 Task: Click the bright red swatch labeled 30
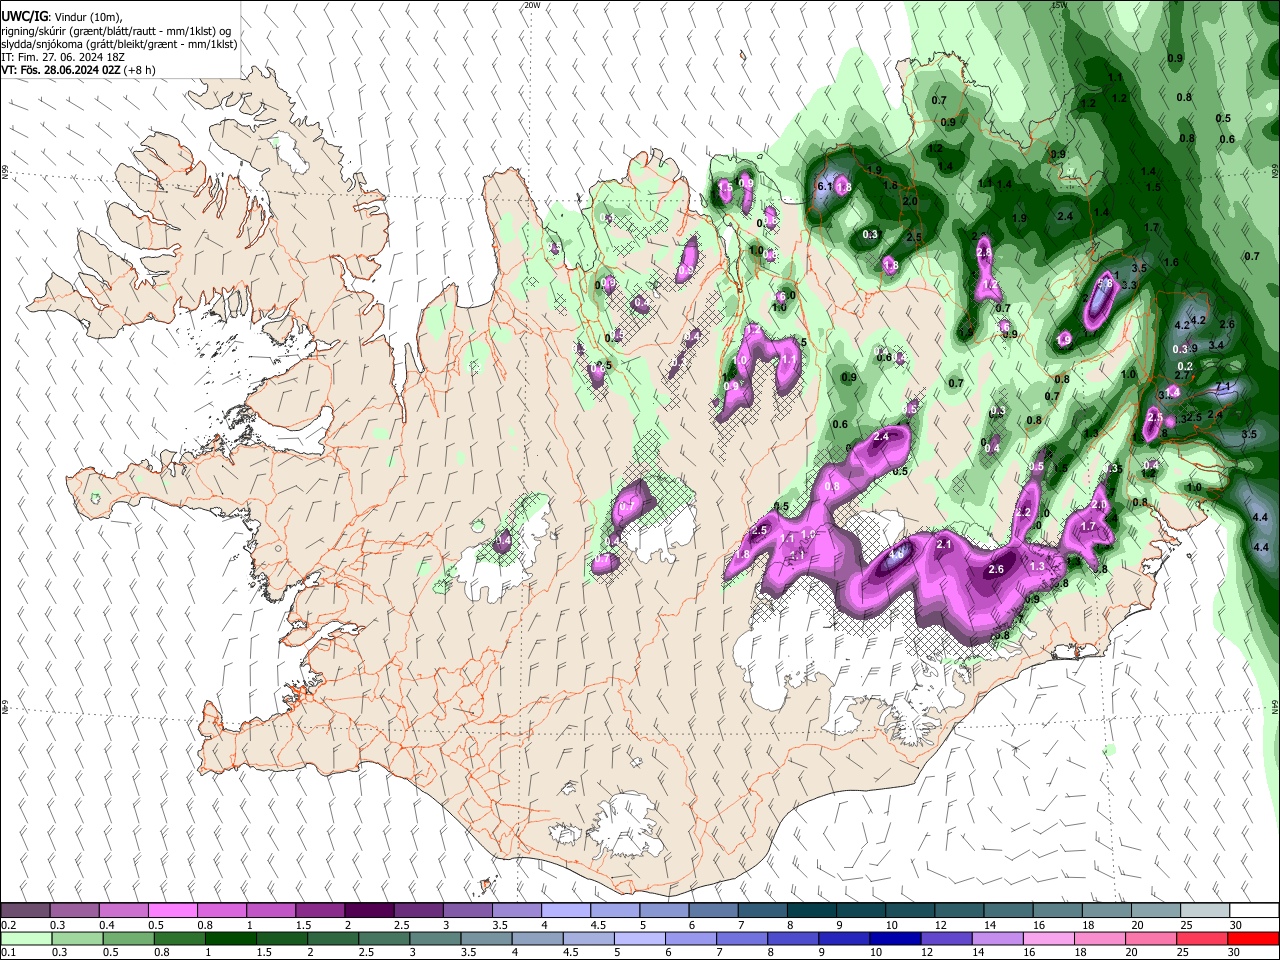tap(1254, 939)
